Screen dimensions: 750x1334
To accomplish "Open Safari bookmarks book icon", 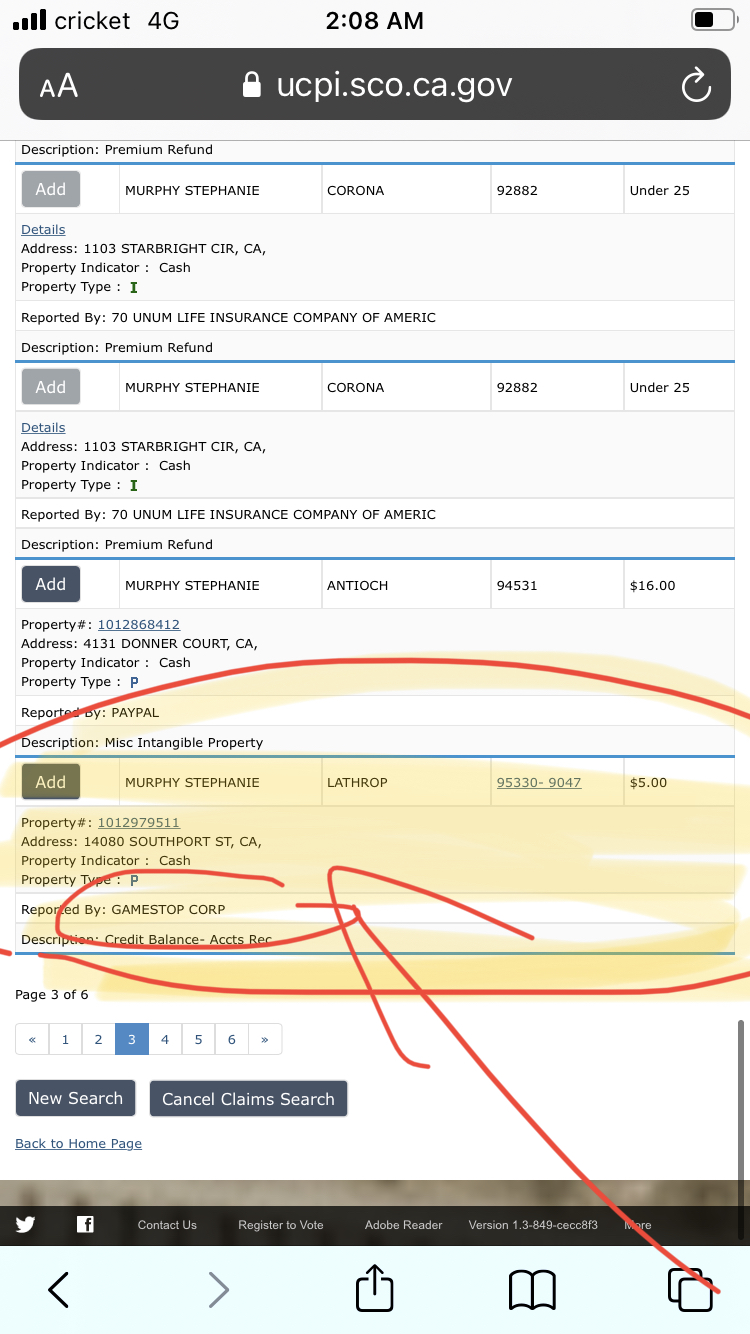I will [x=532, y=1290].
